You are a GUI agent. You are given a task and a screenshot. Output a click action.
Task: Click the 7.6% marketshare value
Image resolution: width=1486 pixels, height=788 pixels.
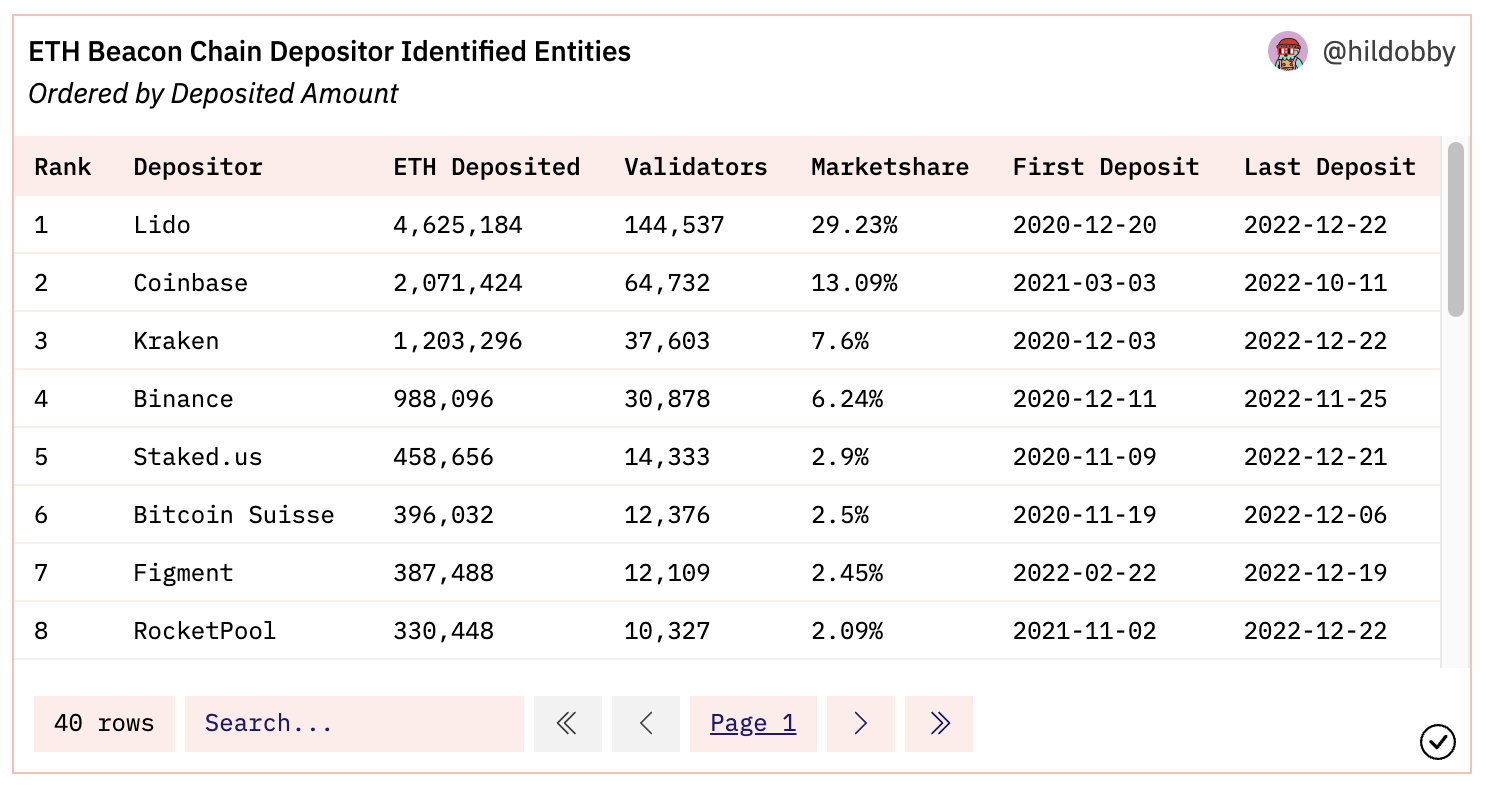pyautogui.click(x=840, y=341)
